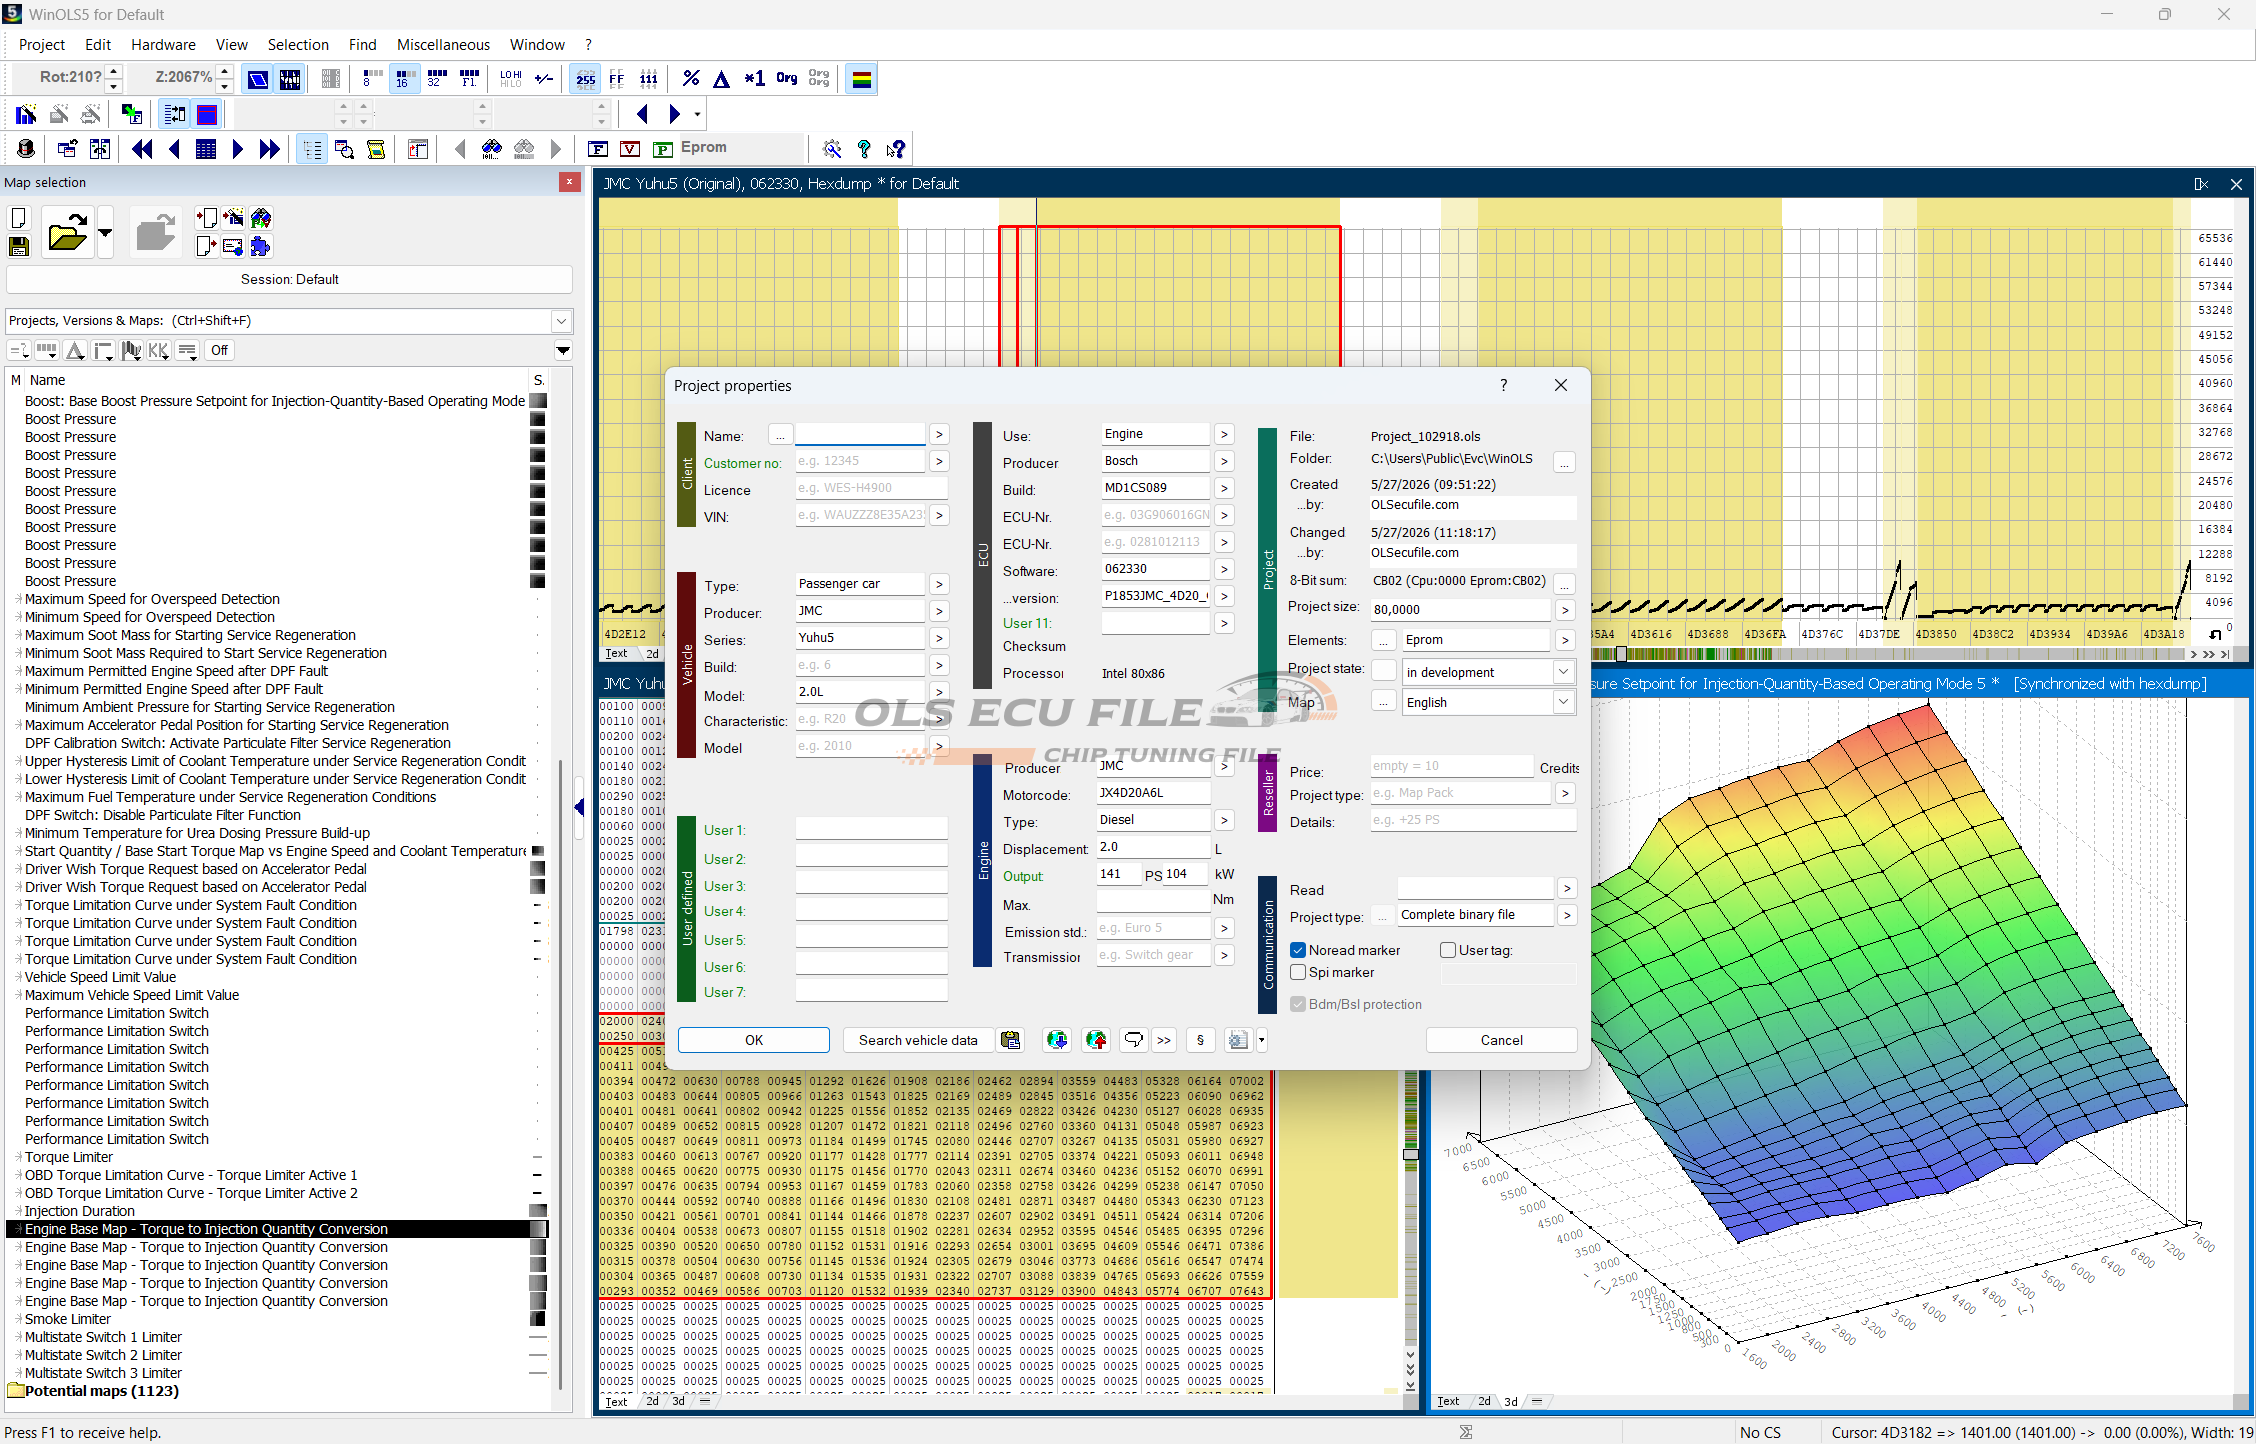
Task: Click the Session: Default button
Action: (x=290, y=280)
